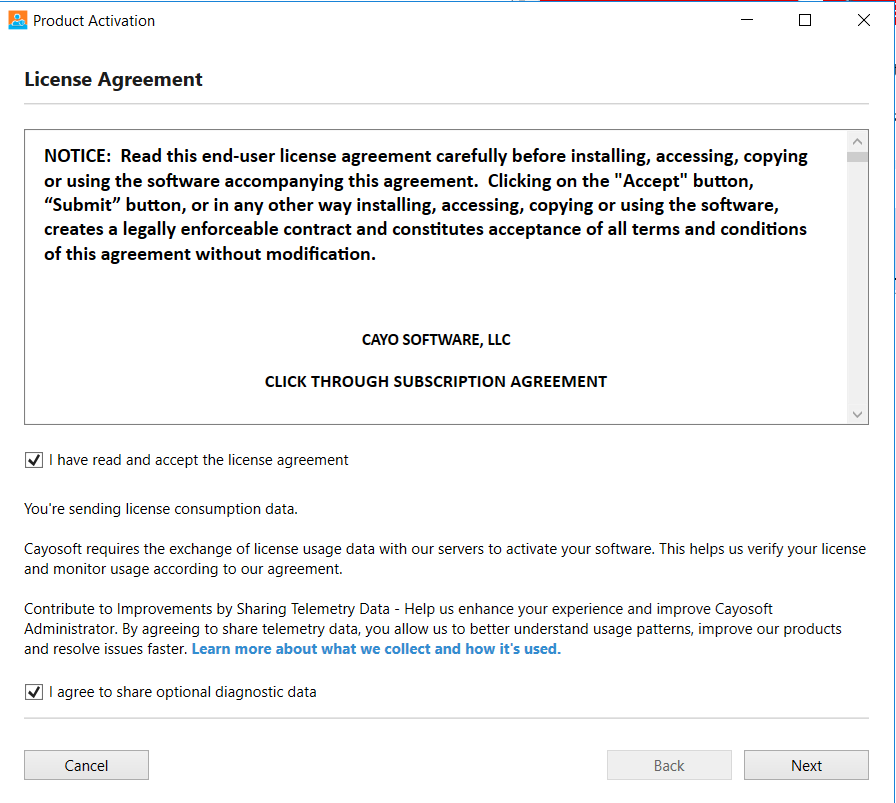This screenshot has width=896, height=803.
Task: Click the license text scroll-up arrow
Action: click(857, 141)
